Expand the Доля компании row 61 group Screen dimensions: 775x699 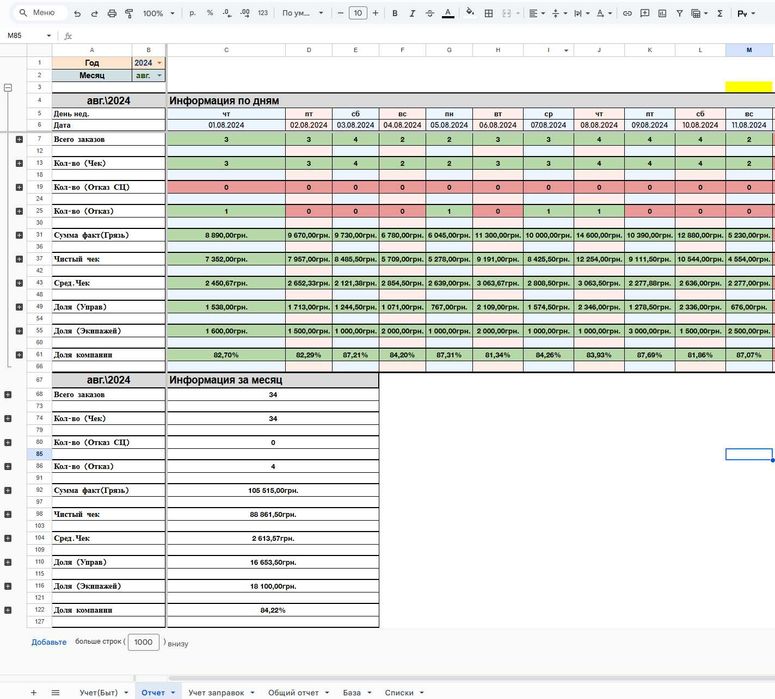[19, 354]
